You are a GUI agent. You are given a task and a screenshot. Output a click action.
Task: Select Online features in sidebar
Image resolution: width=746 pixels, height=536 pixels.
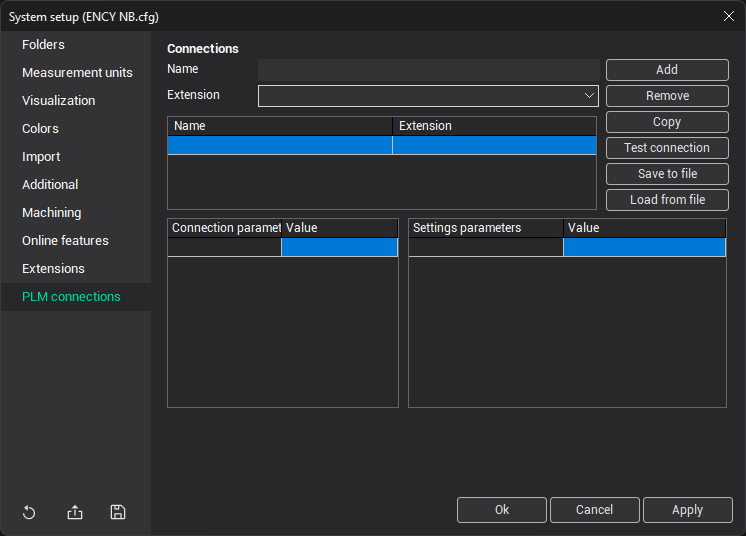(65, 241)
